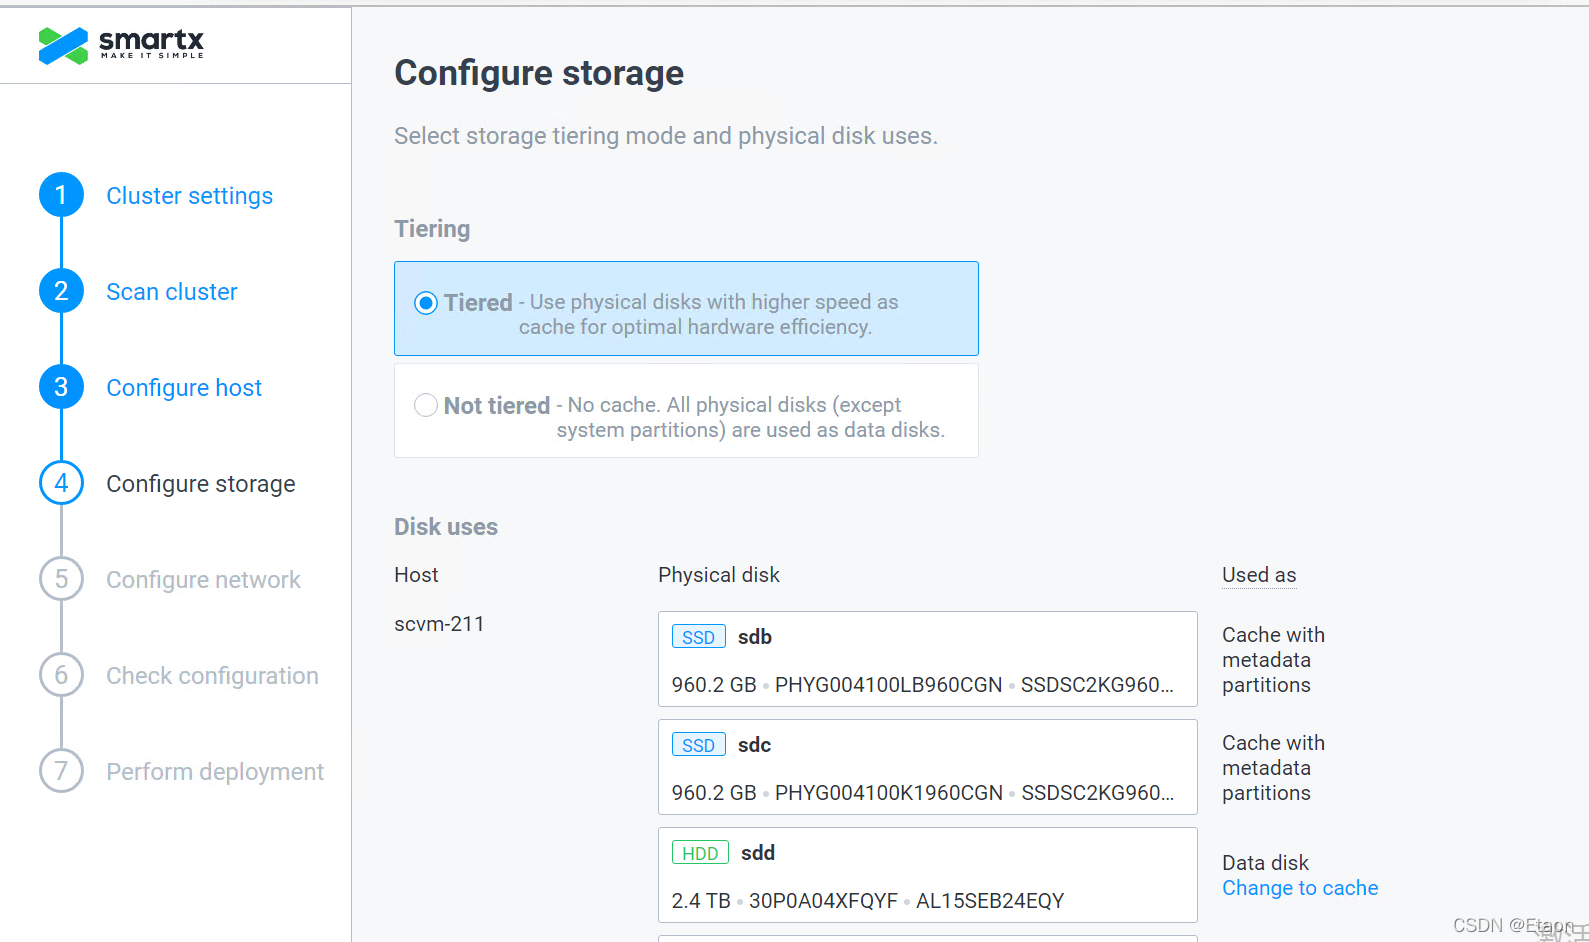Screen dimensions: 1589x942
Task: Click step 5 circle icon
Action: pyautogui.click(x=61, y=579)
